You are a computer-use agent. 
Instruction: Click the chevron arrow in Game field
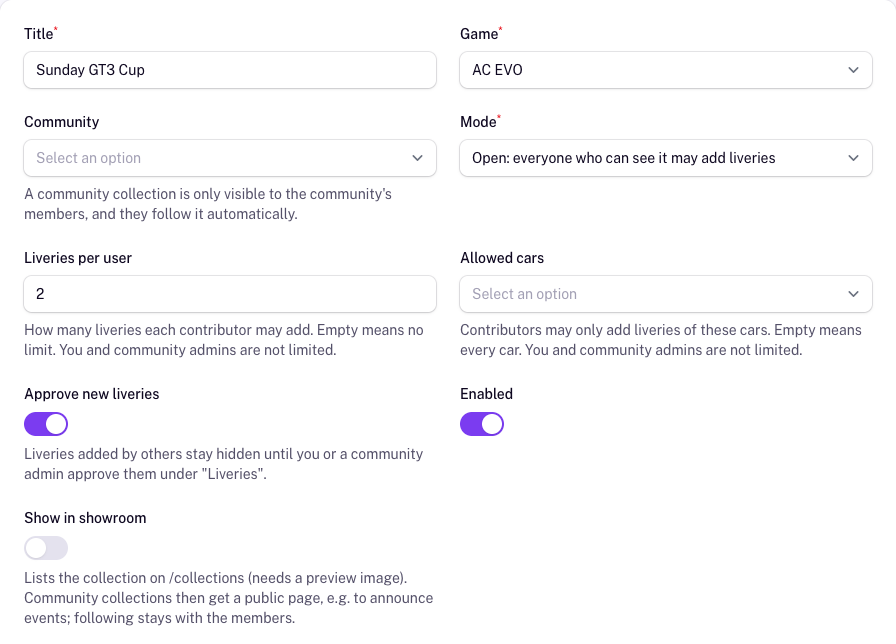pyautogui.click(x=853, y=70)
